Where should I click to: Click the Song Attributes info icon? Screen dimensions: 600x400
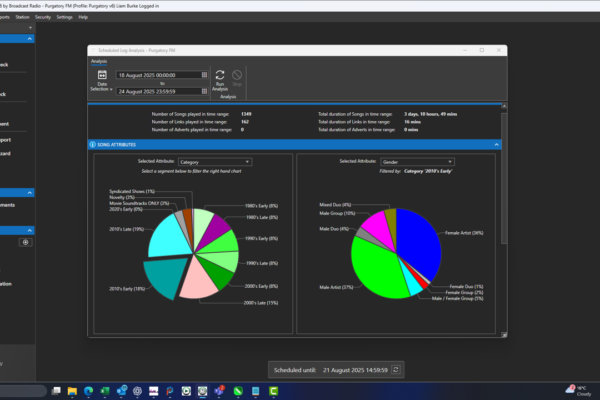pyautogui.click(x=93, y=146)
